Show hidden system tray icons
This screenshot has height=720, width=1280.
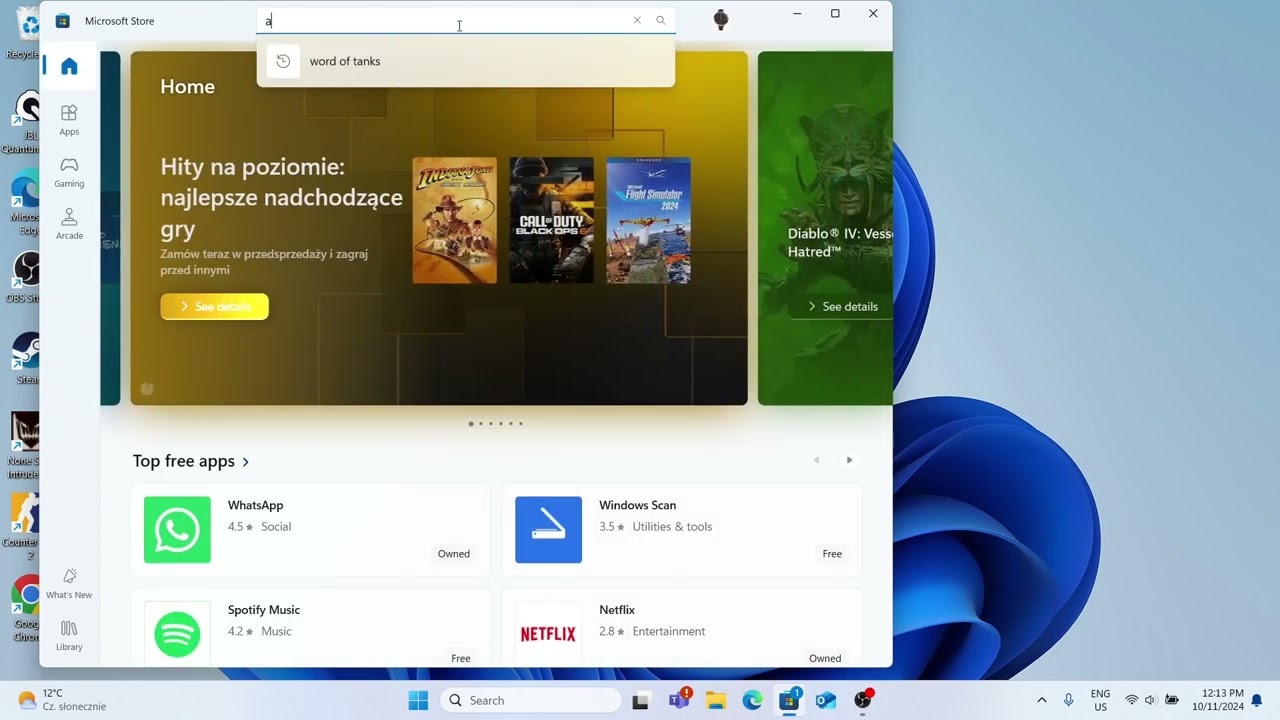click(1041, 700)
